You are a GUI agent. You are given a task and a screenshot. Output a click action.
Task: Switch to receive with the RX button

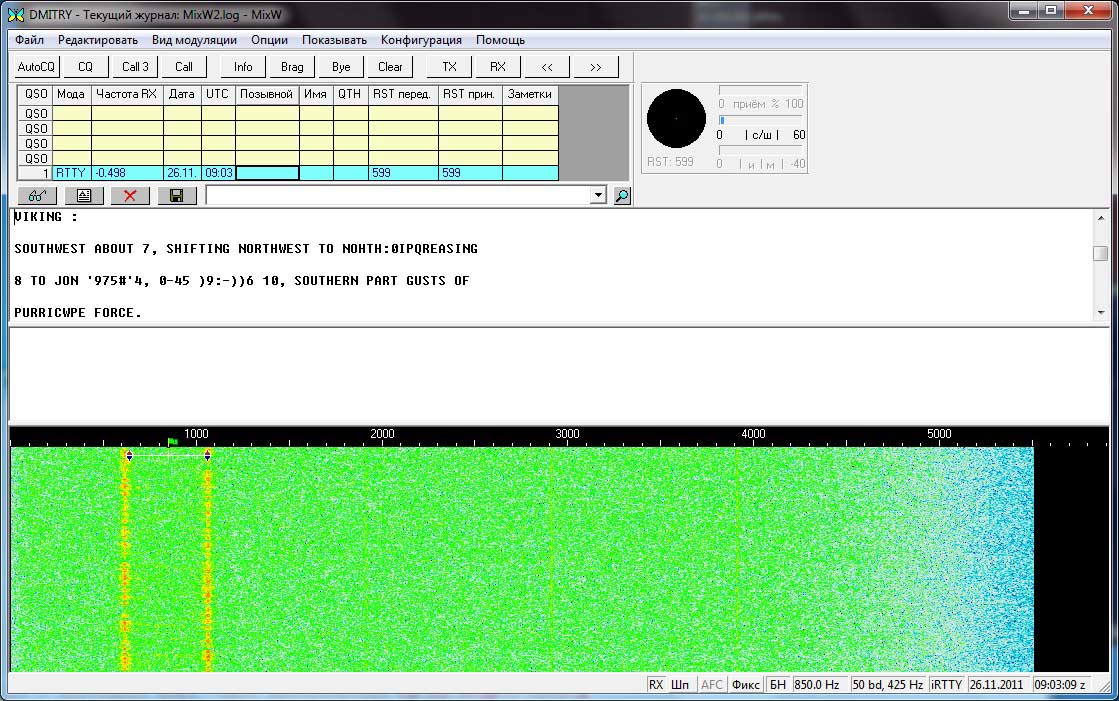click(498, 67)
